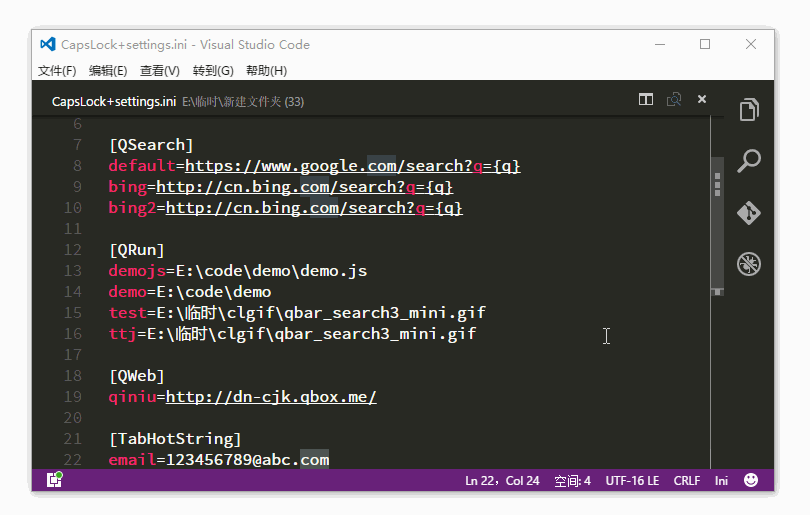Viewport: 810px width, 515px height.
Task: Change encoding via UTF-16 LE
Action: click(x=632, y=481)
